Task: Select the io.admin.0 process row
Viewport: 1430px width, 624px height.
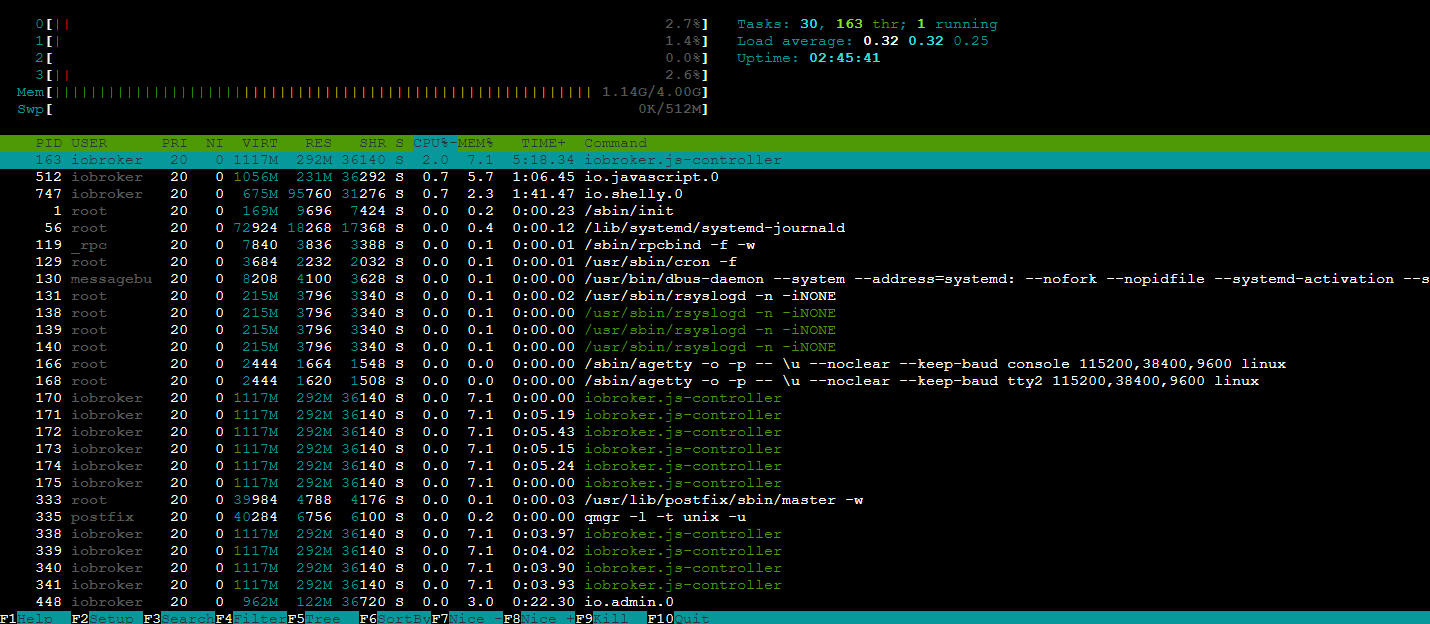Action: pyautogui.click(x=715, y=602)
